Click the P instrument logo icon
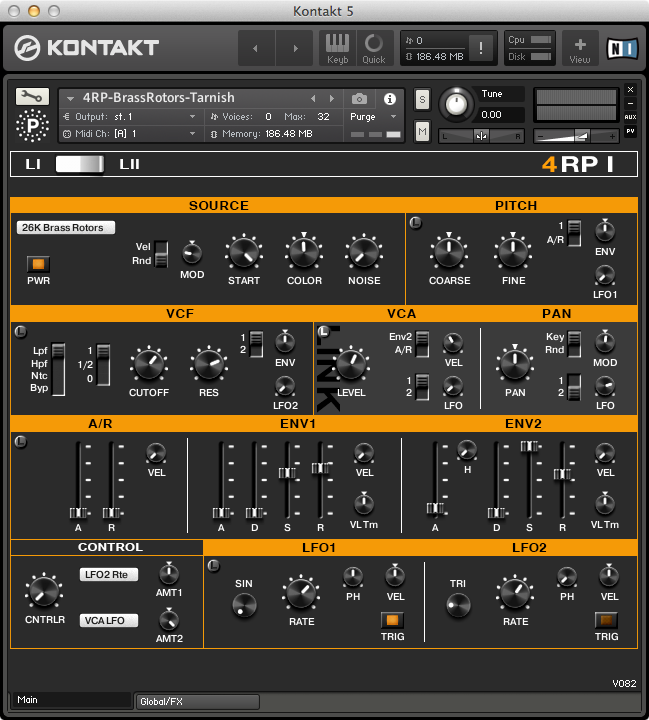The image size is (649, 720). (x=32, y=125)
